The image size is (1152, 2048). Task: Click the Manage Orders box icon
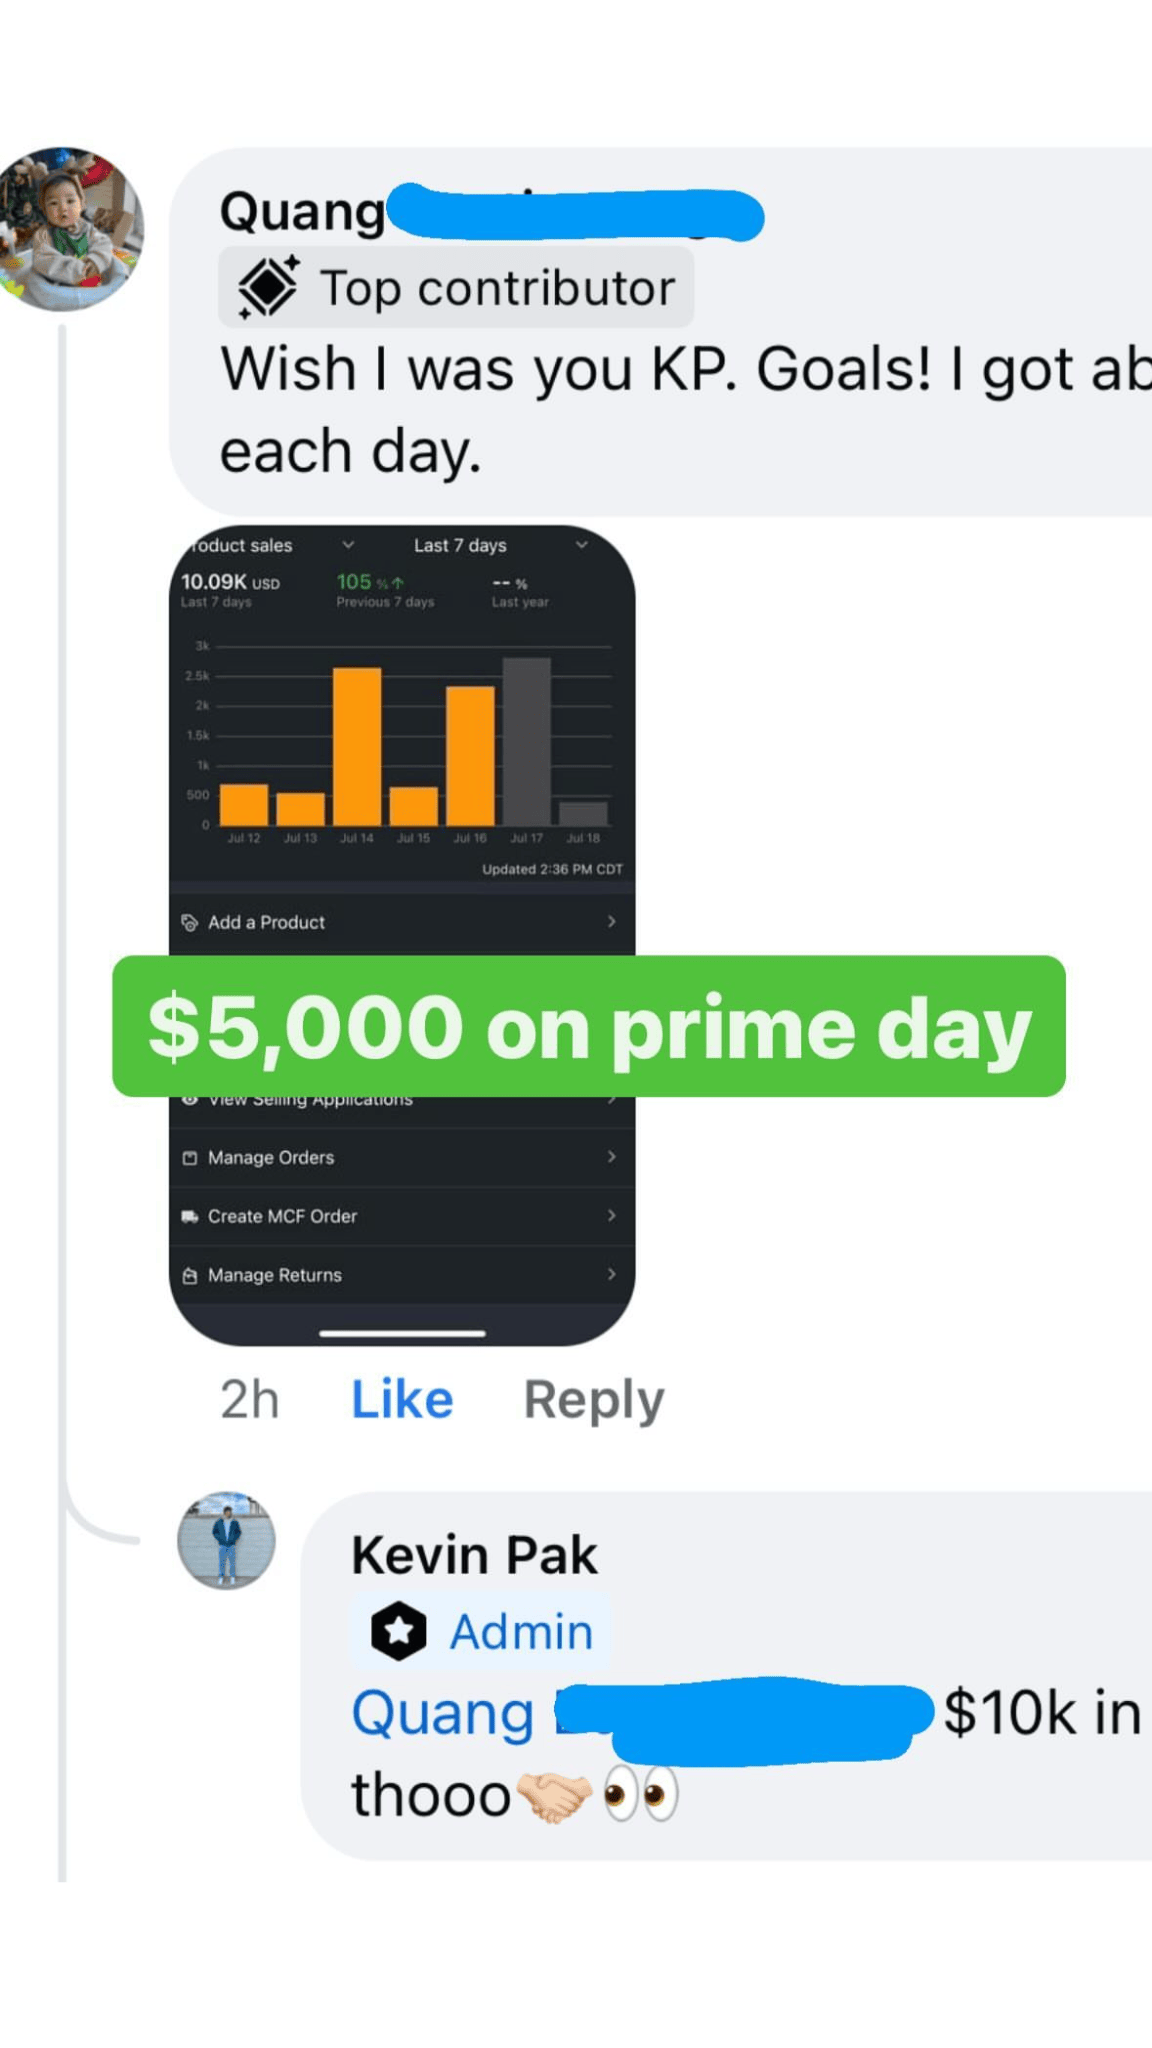click(189, 1158)
